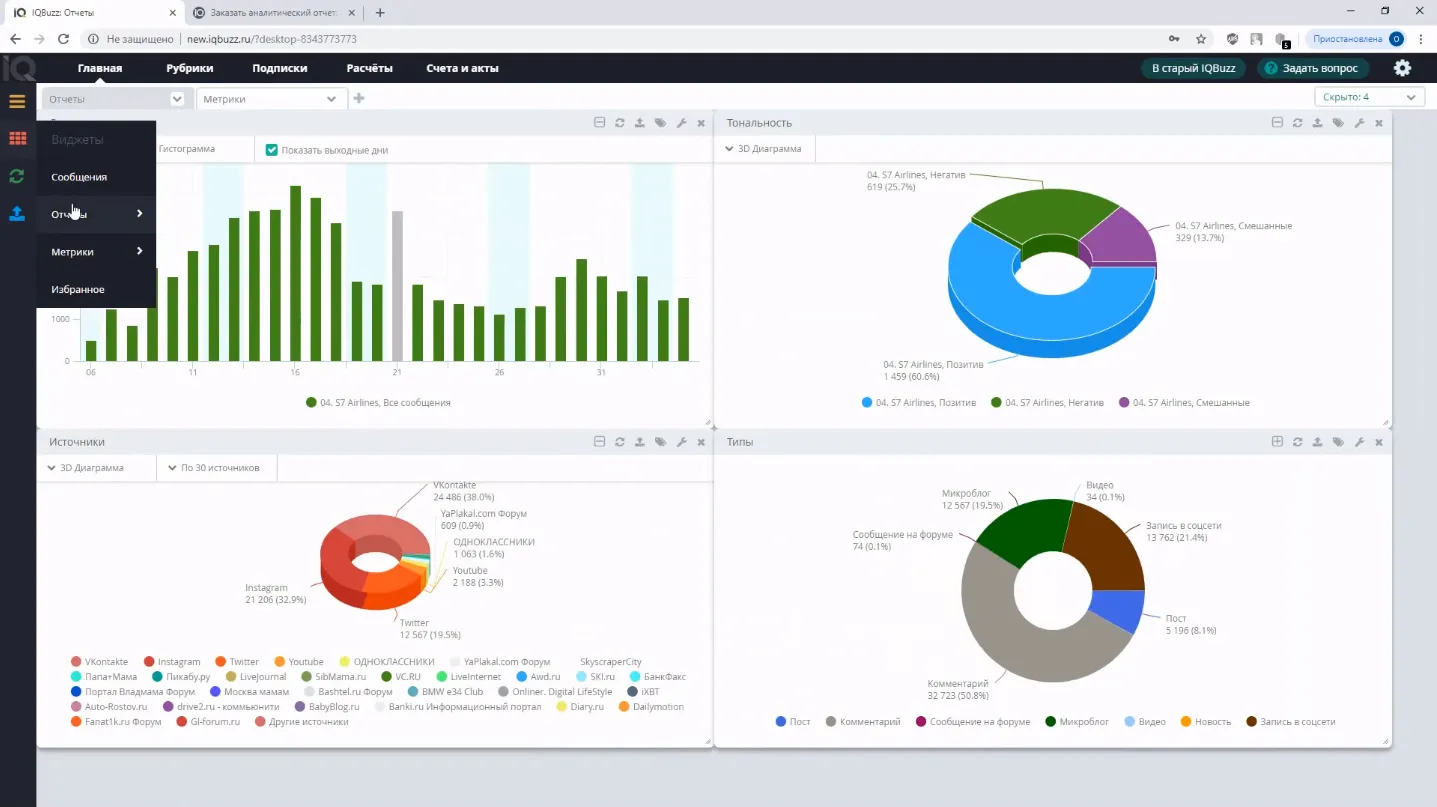This screenshot has height=807, width=1437.
Task: Click the blue upload icon in sidebar
Action: click(17, 213)
